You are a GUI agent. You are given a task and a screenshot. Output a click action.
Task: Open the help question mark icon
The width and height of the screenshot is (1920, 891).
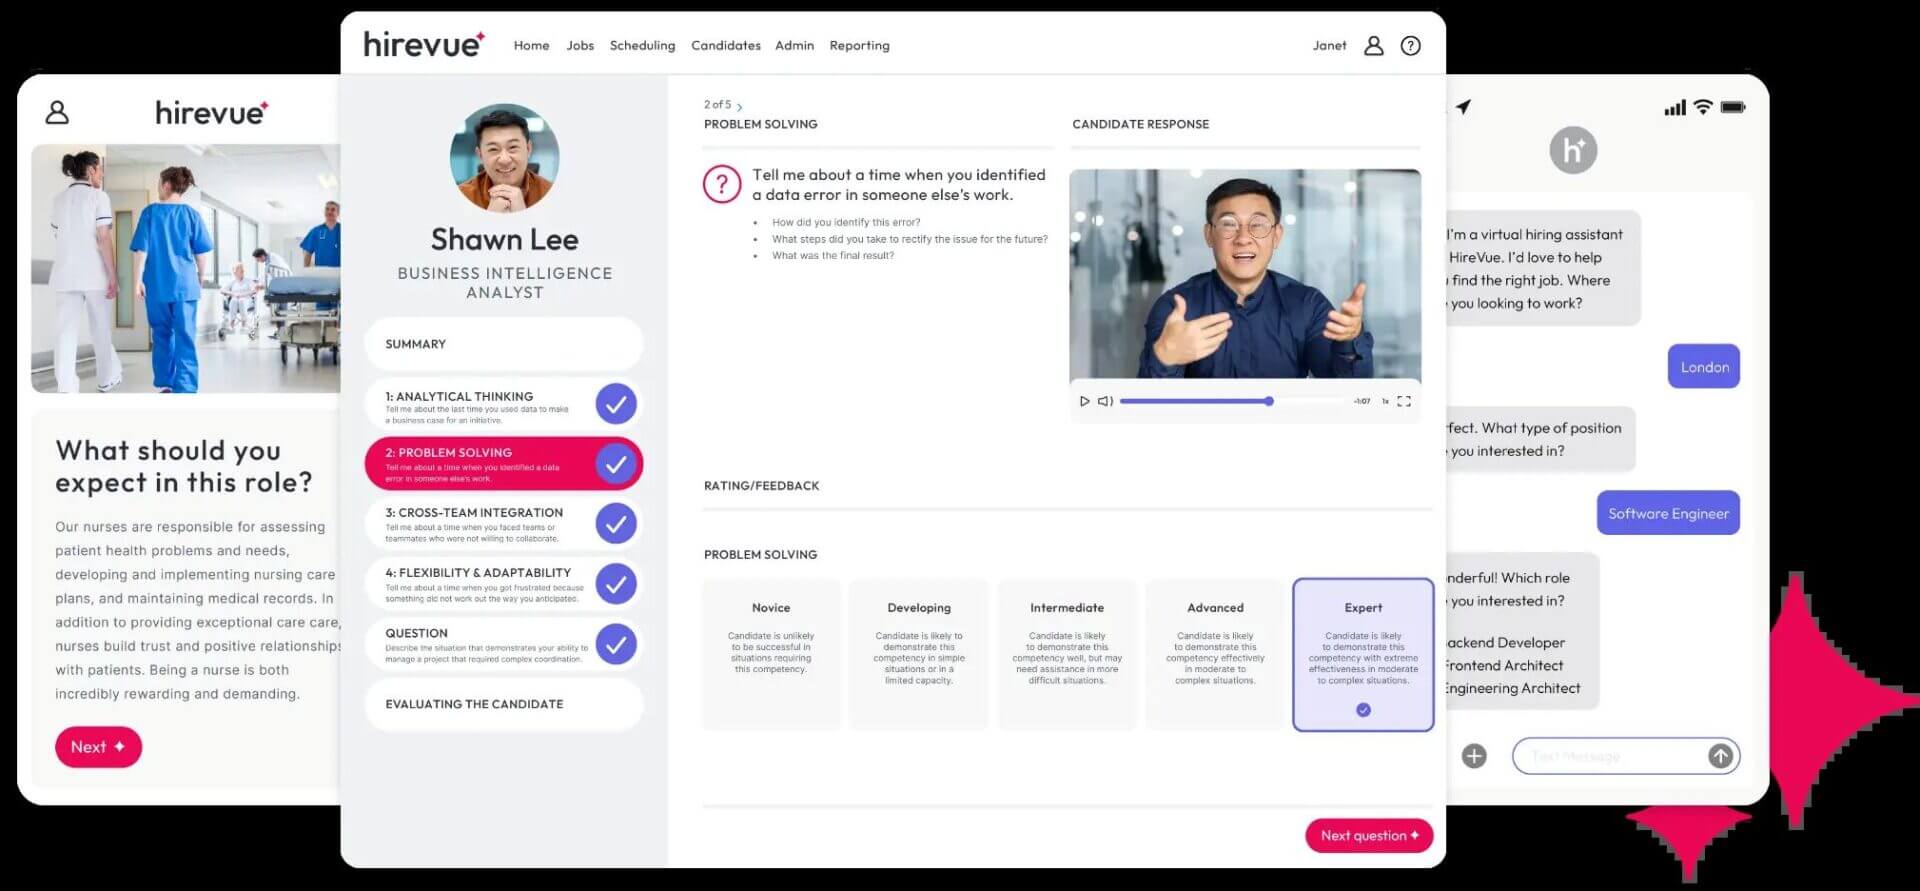(1410, 46)
